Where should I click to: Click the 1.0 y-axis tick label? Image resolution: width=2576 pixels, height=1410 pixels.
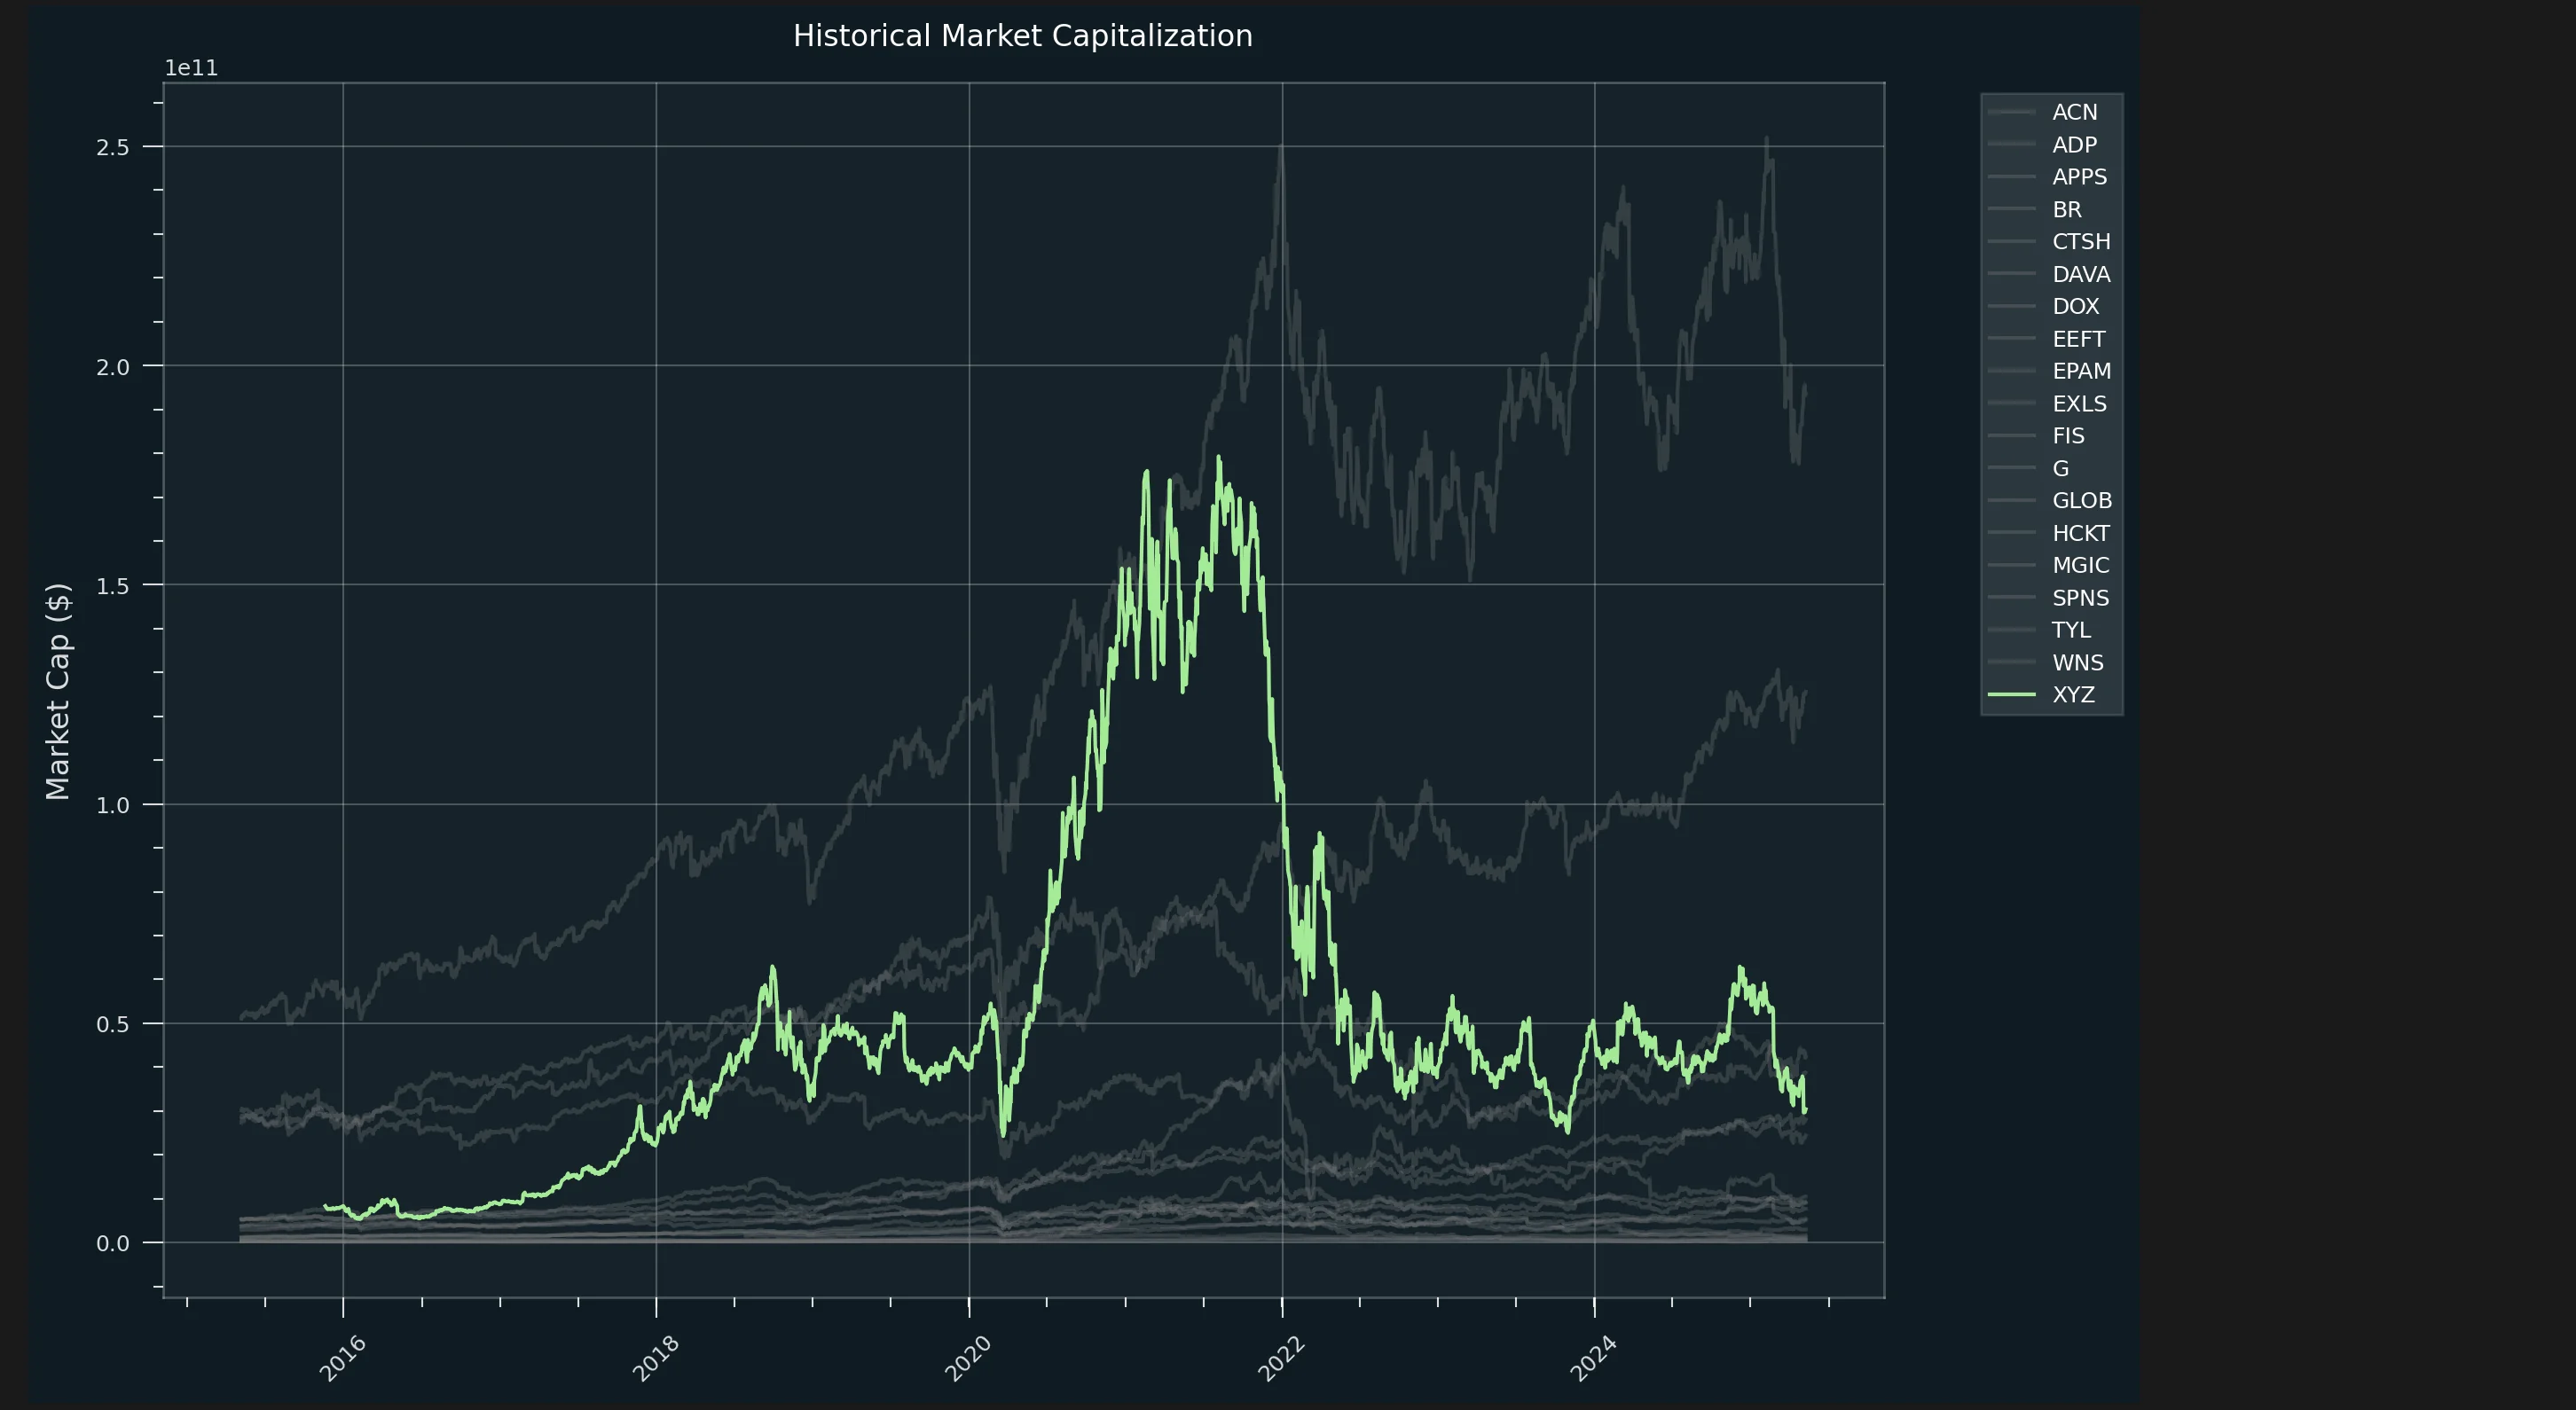113,805
